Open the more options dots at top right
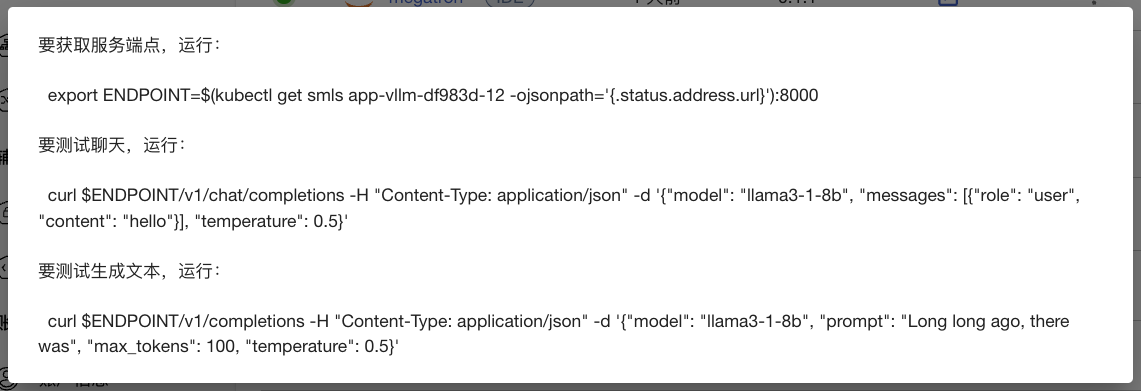1141x391 pixels. 1093,2
